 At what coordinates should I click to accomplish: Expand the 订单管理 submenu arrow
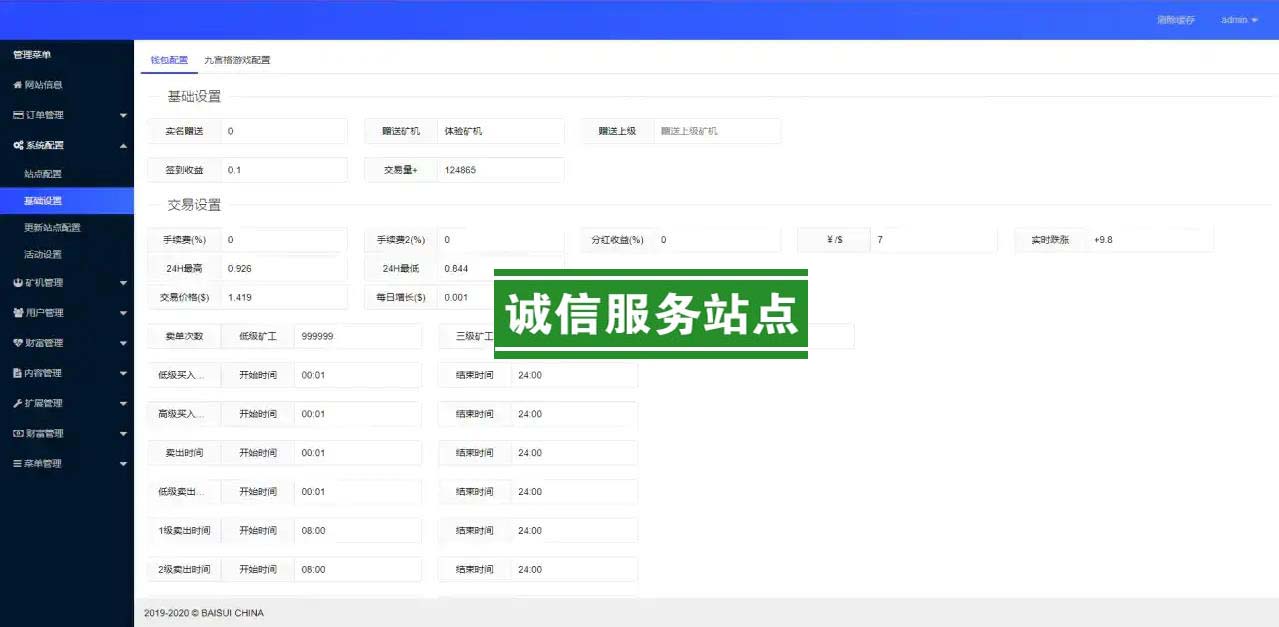pos(123,116)
